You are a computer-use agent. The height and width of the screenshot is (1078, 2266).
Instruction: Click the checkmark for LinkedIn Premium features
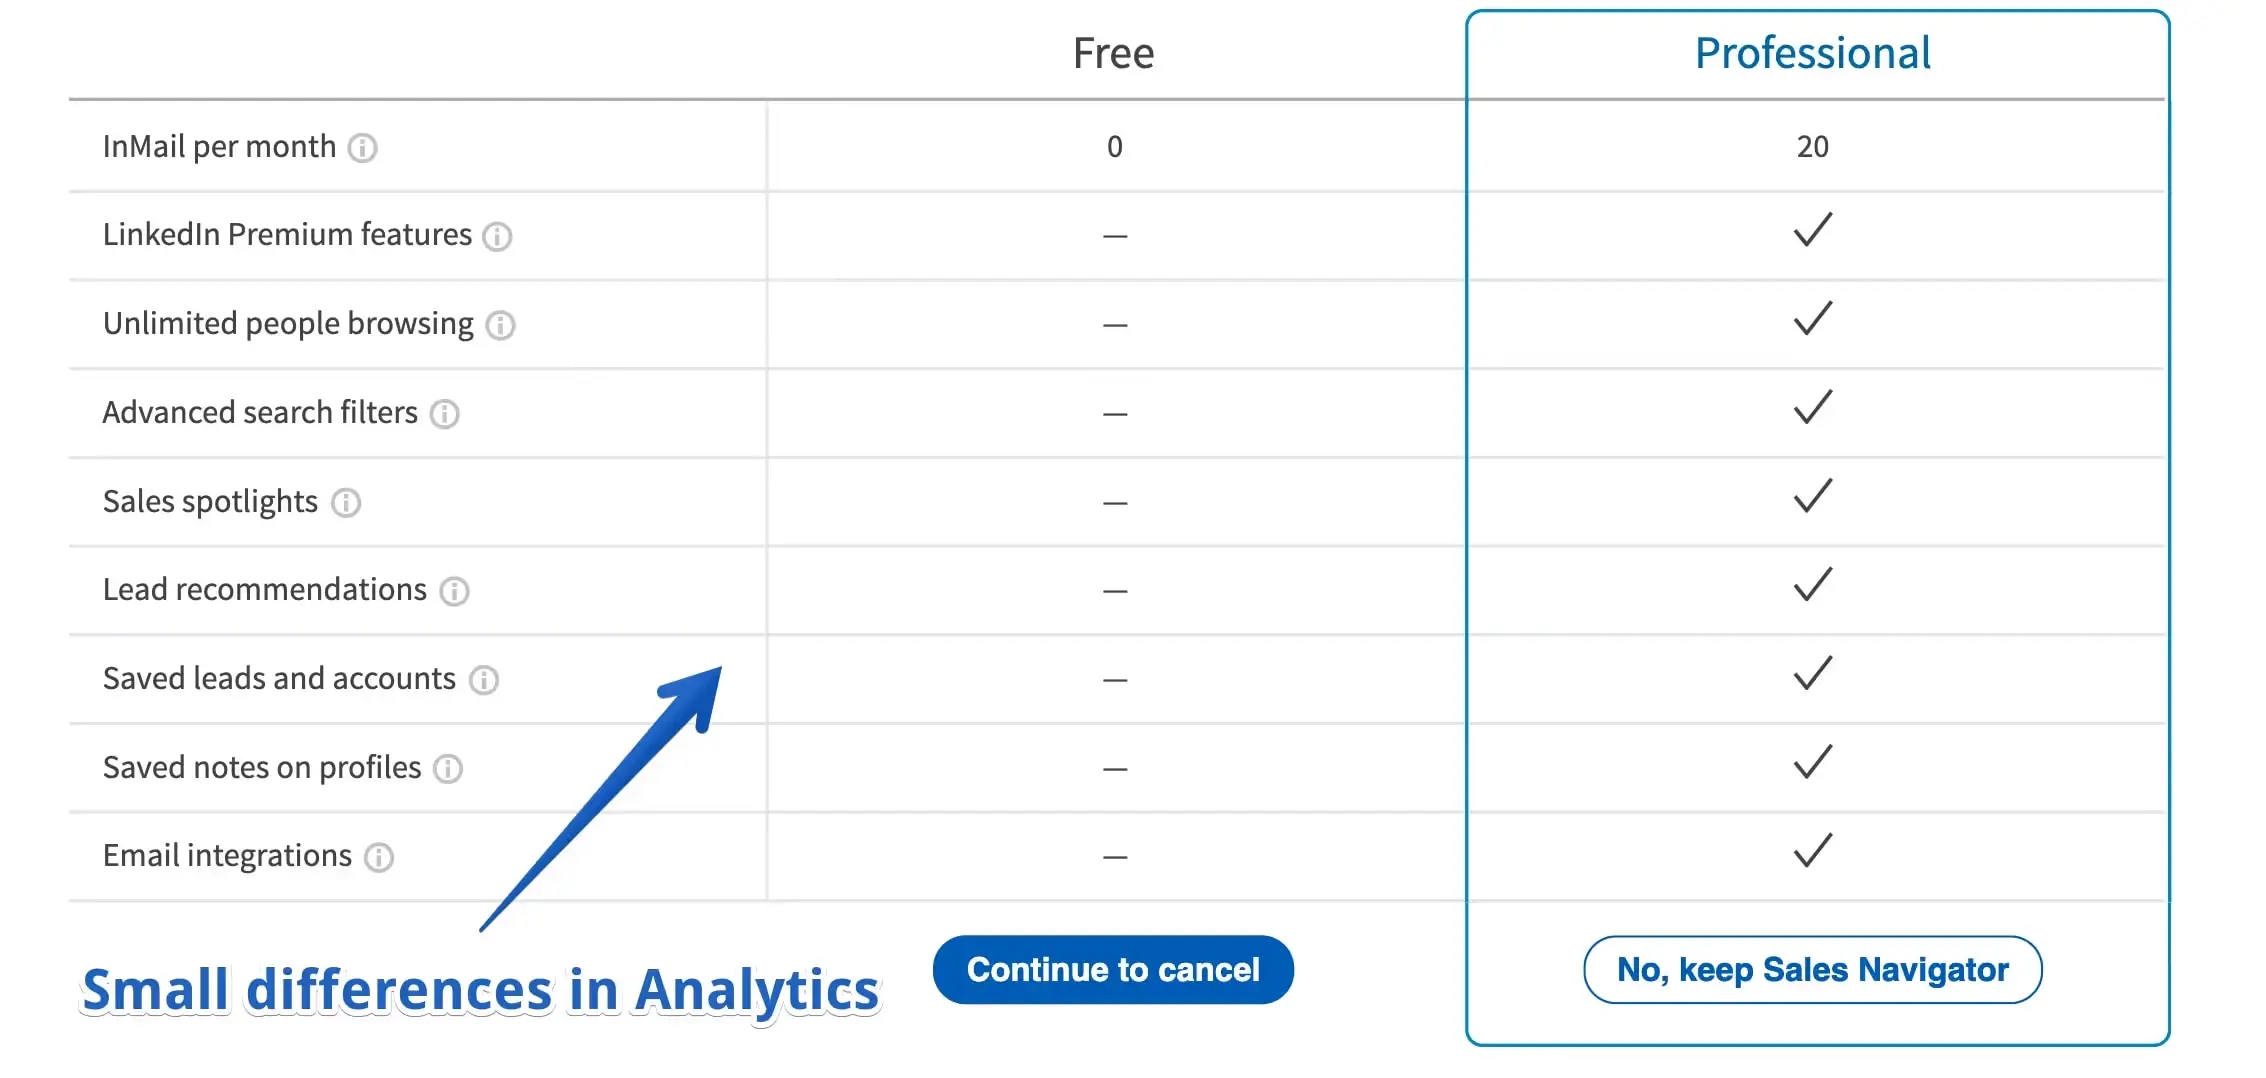(x=1812, y=231)
